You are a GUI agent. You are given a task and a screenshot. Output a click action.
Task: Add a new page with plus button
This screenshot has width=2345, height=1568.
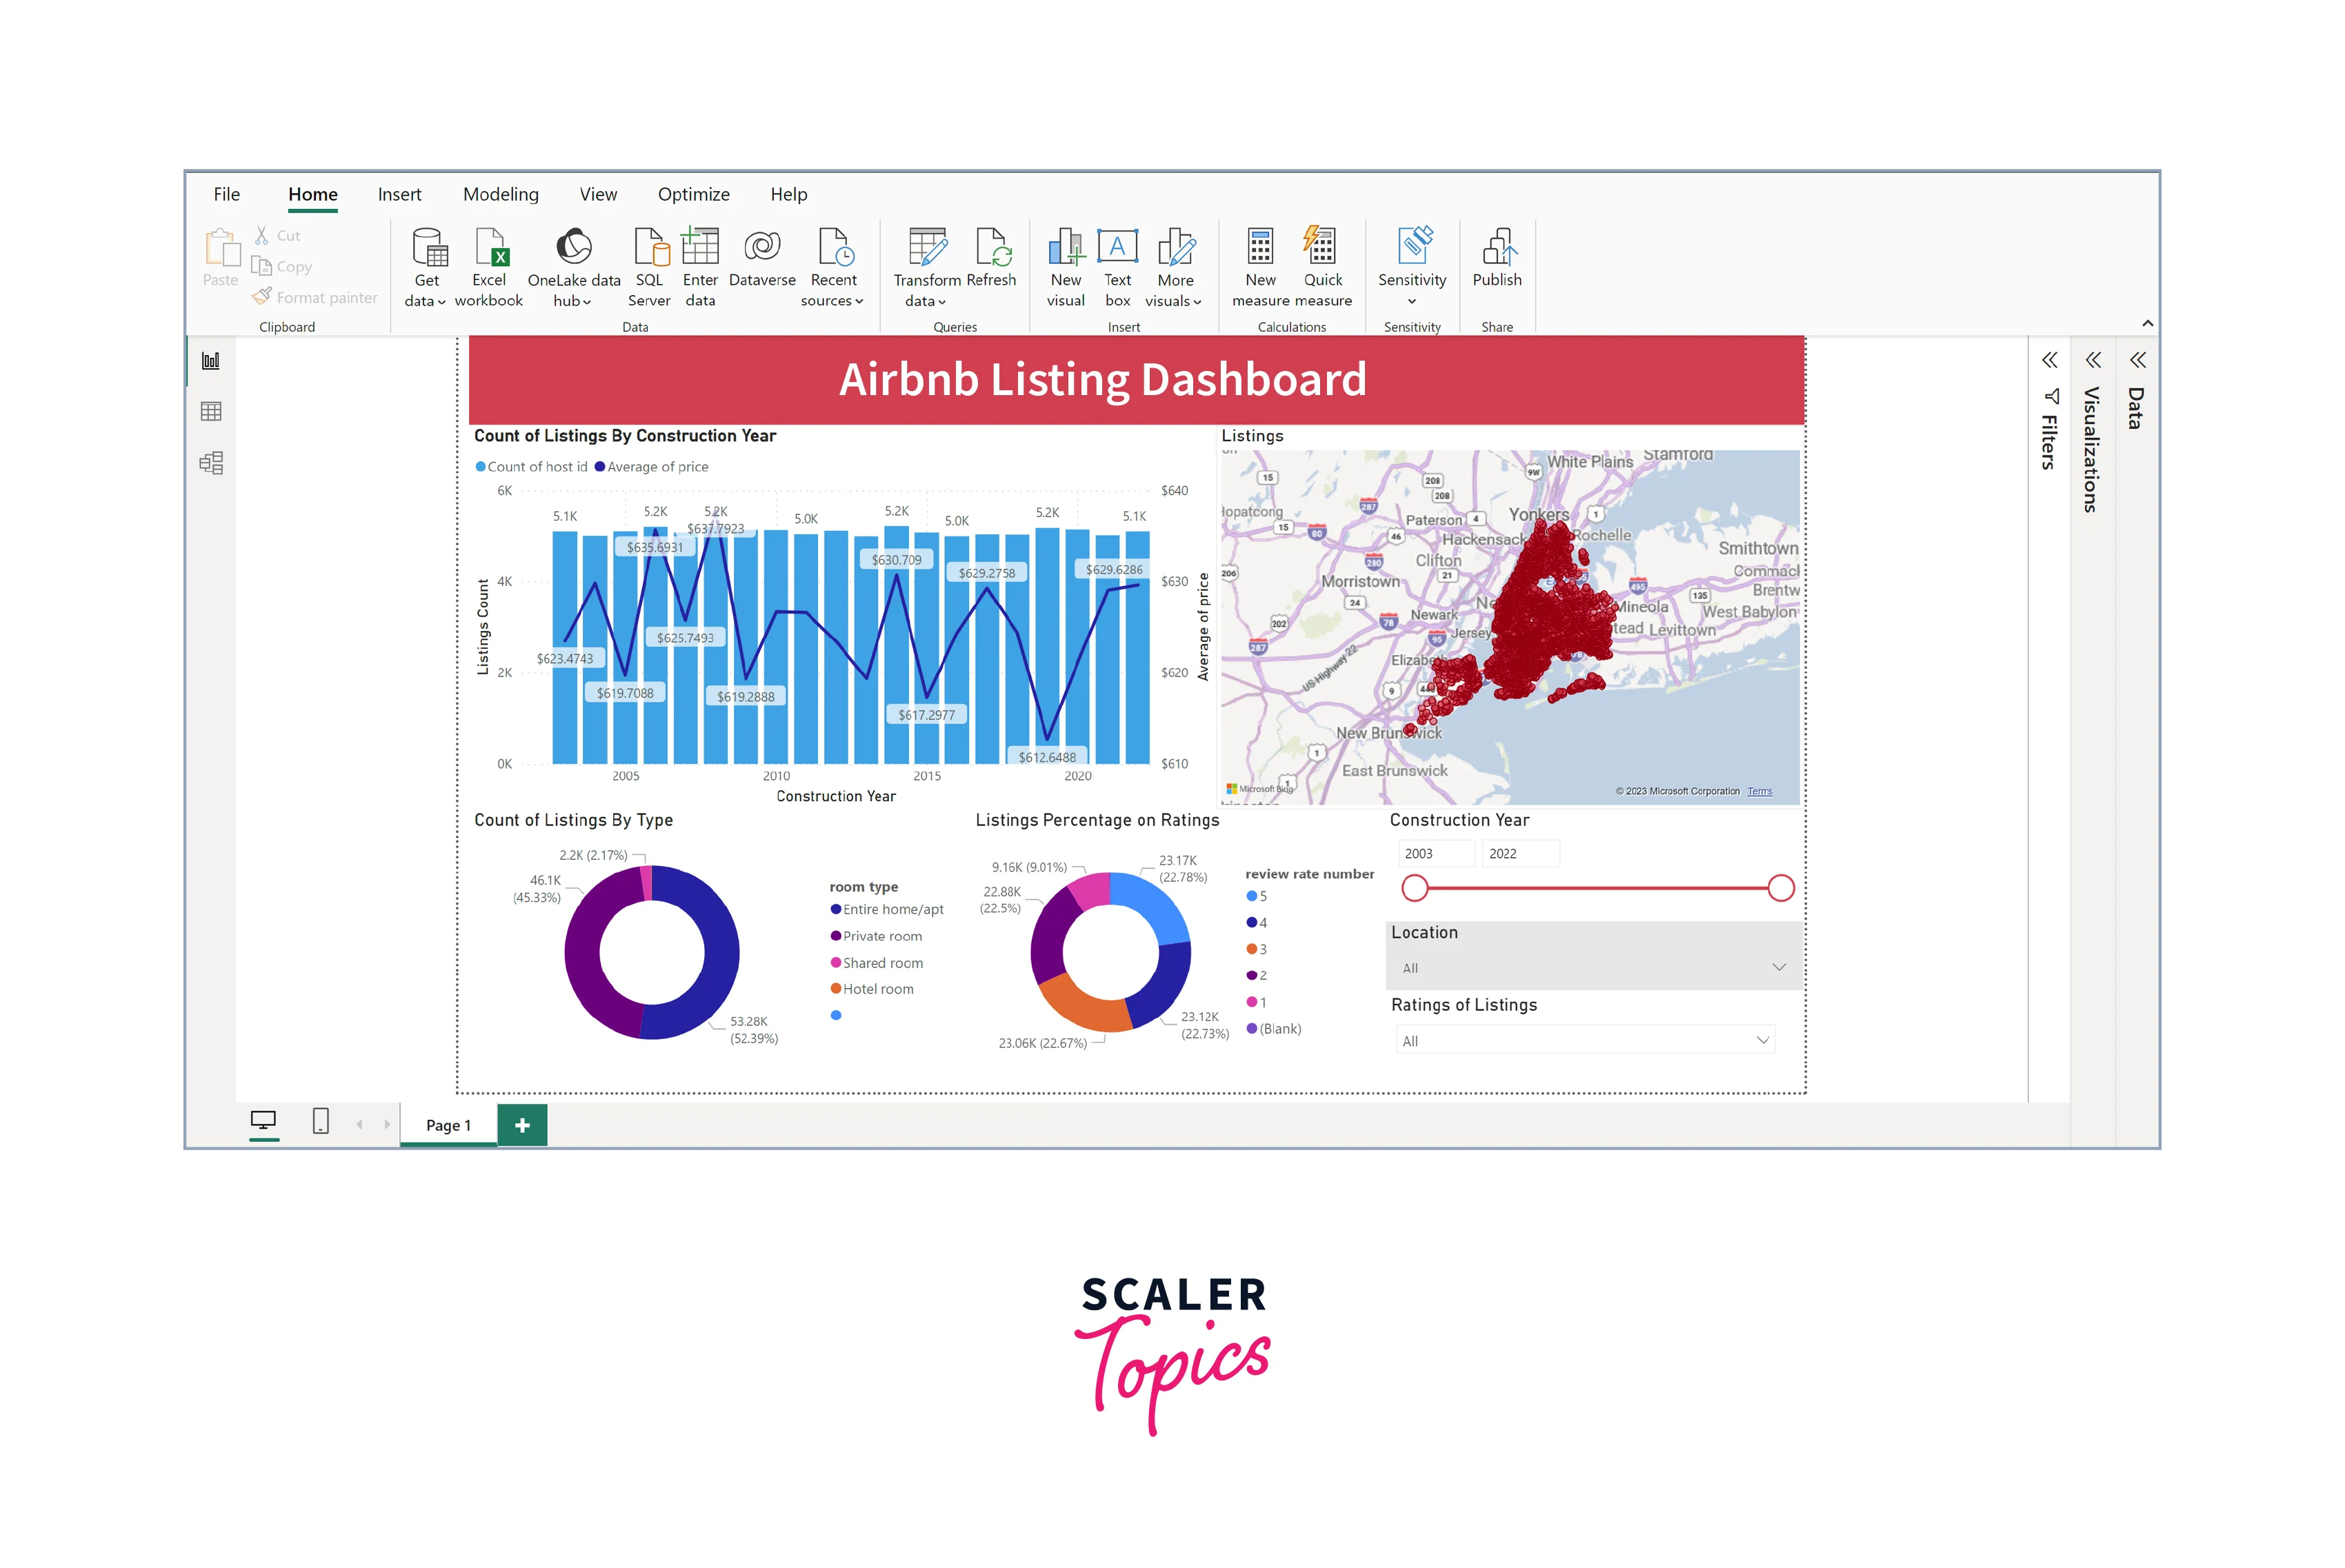click(522, 1125)
